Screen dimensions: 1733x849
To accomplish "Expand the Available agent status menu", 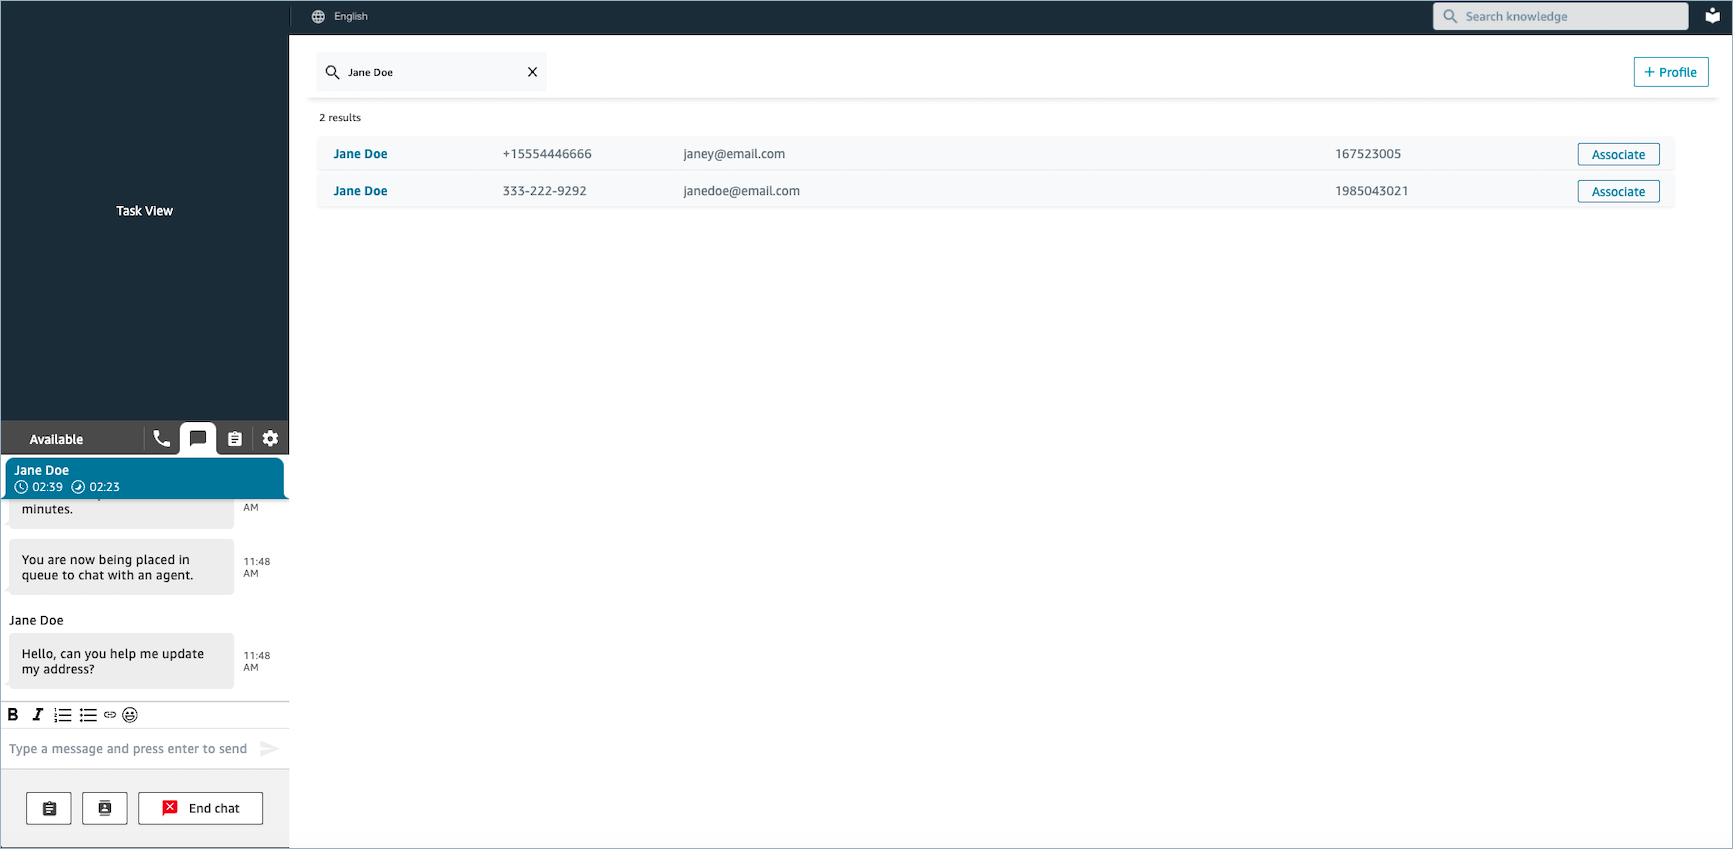I will 57,439.
